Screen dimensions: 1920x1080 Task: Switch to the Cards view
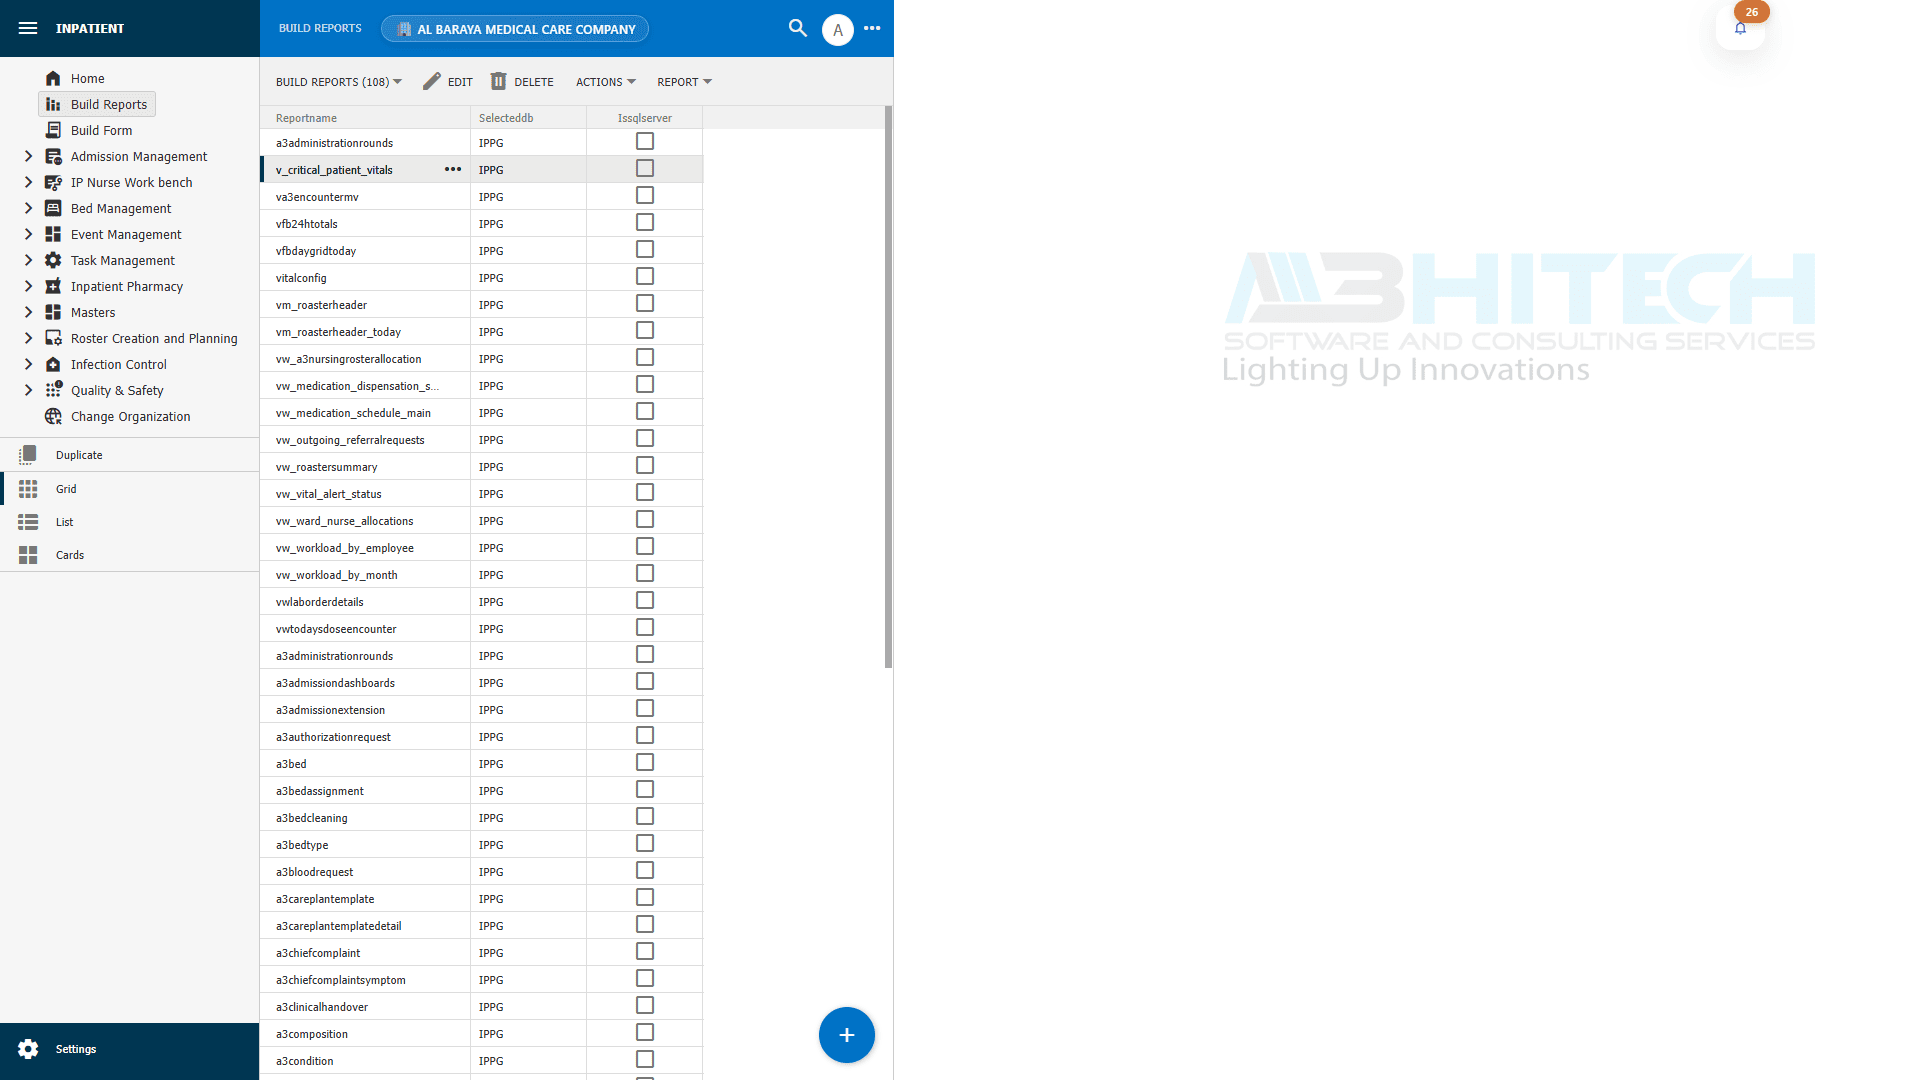[28, 555]
